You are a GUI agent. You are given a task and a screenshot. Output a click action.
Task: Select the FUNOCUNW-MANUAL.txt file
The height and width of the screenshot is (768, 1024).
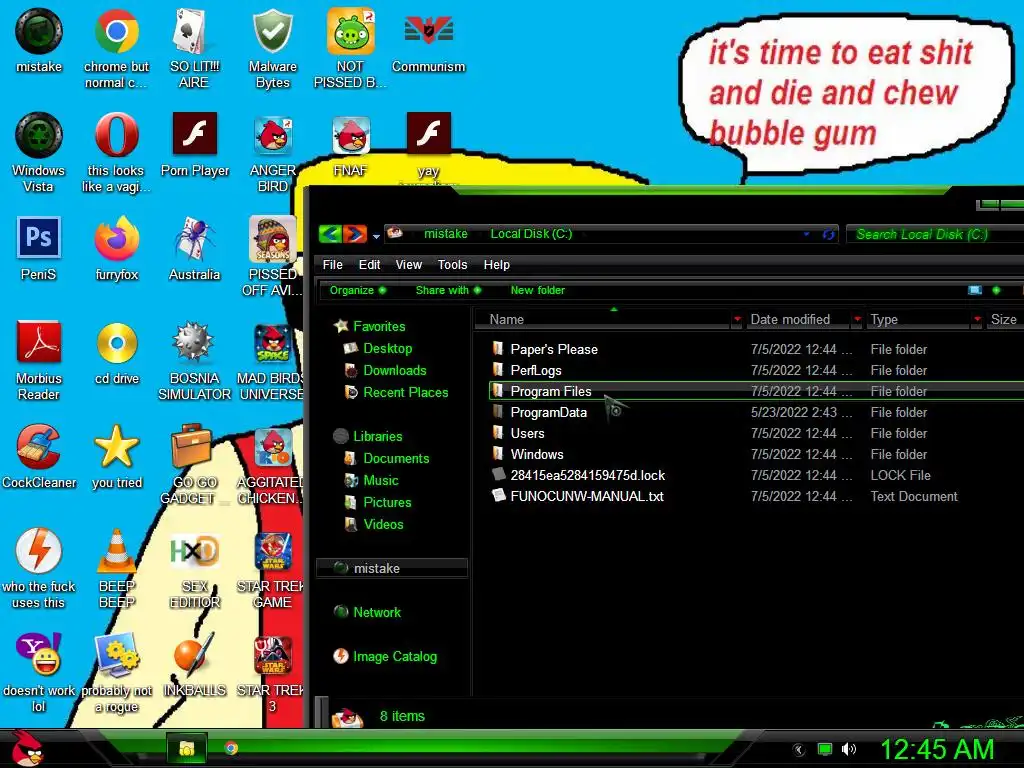[x=586, y=496]
